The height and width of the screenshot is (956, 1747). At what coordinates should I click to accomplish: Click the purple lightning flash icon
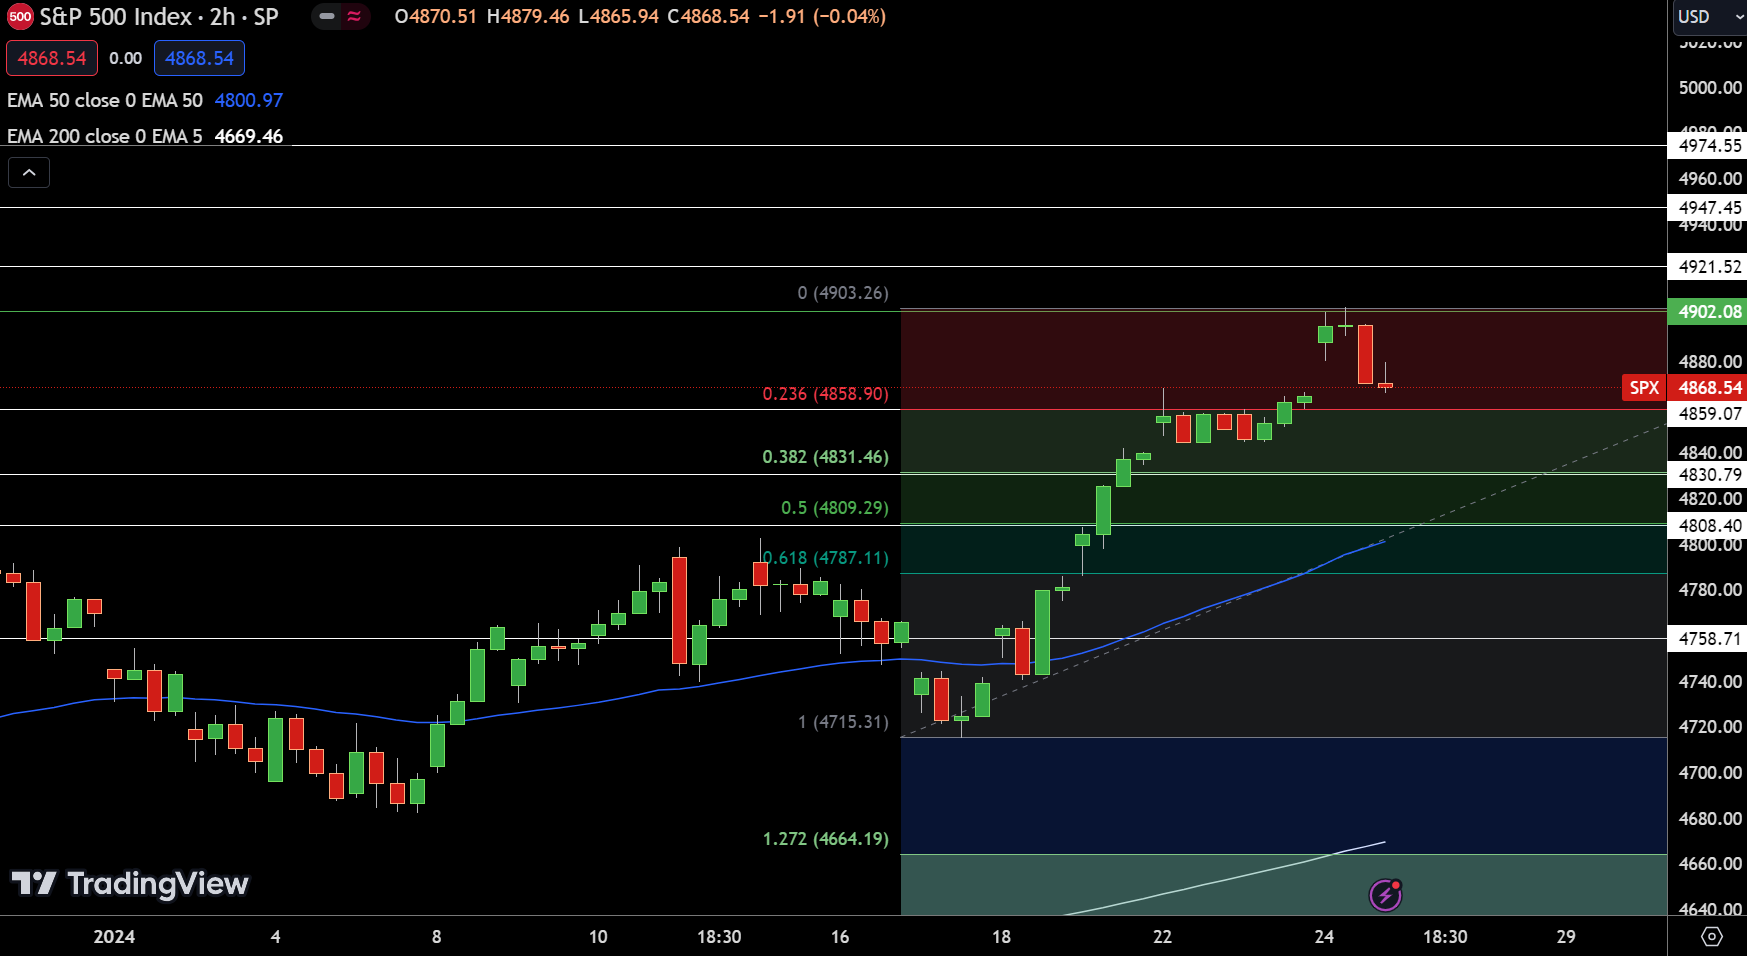click(1385, 895)
